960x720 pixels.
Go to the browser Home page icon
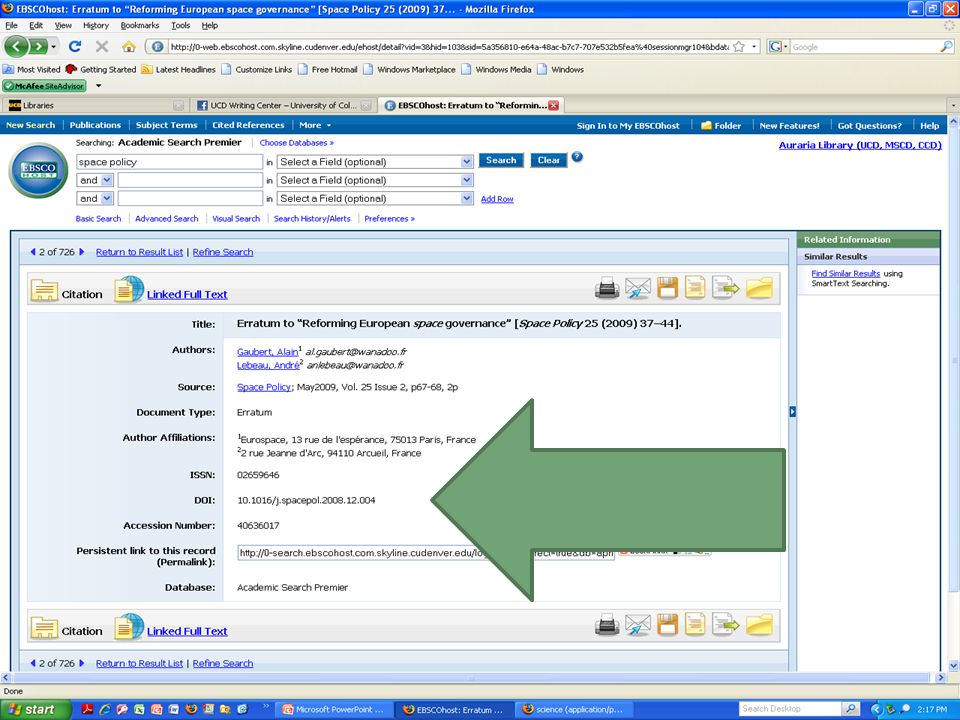coord(129,47)
